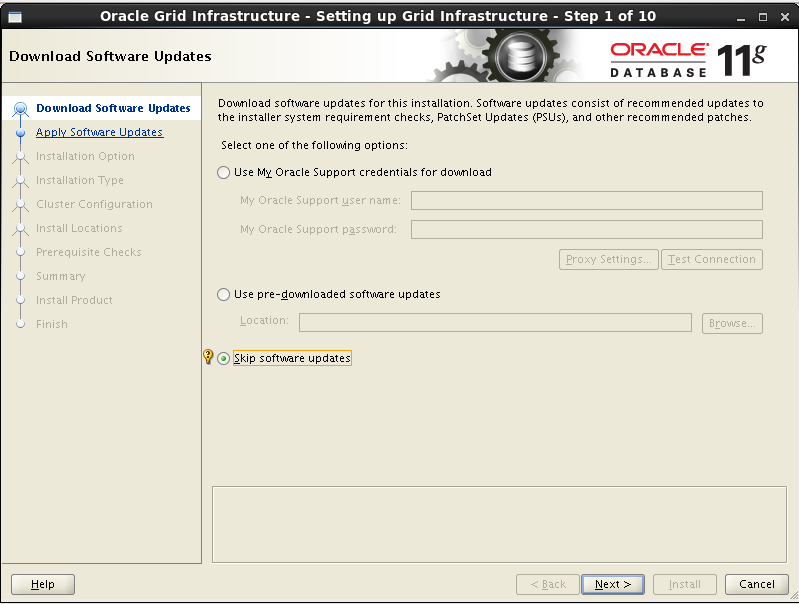This screenshot has width=799, height=604.
Task: Click the Download Software Updates page heading
Action: coord(110,56)
